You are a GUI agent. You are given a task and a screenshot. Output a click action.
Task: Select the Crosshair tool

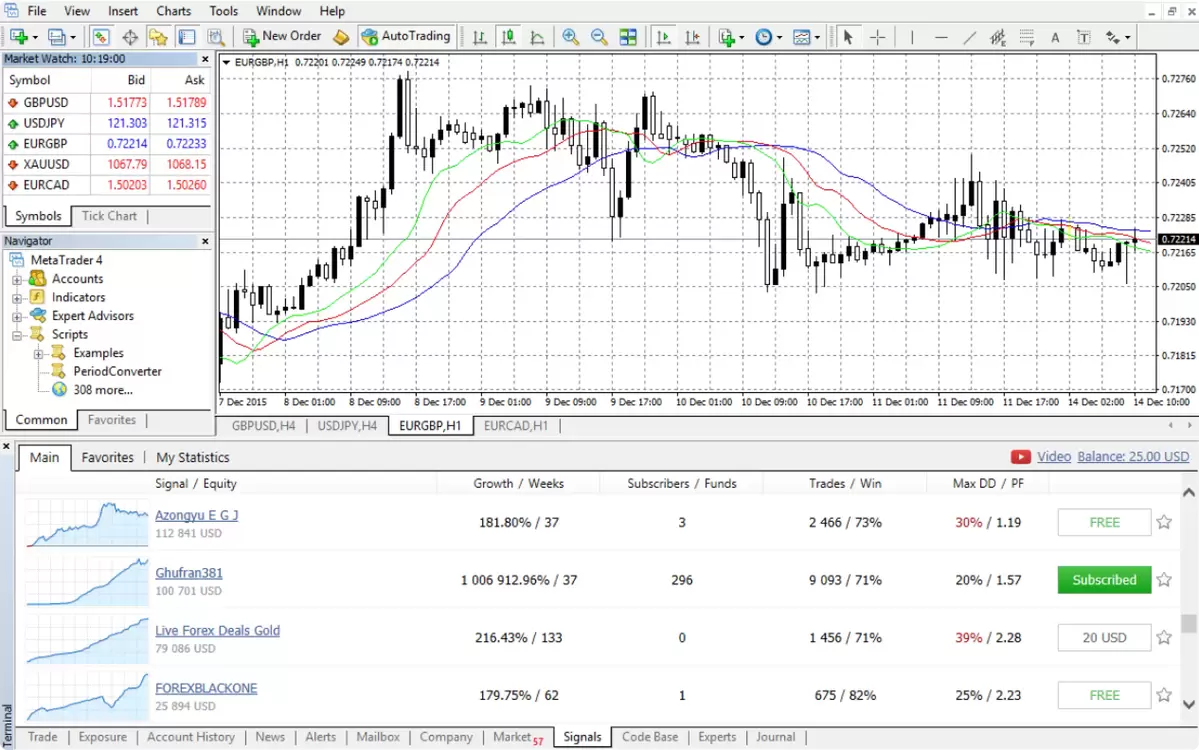pyautogui.click(x=878, y=37)
